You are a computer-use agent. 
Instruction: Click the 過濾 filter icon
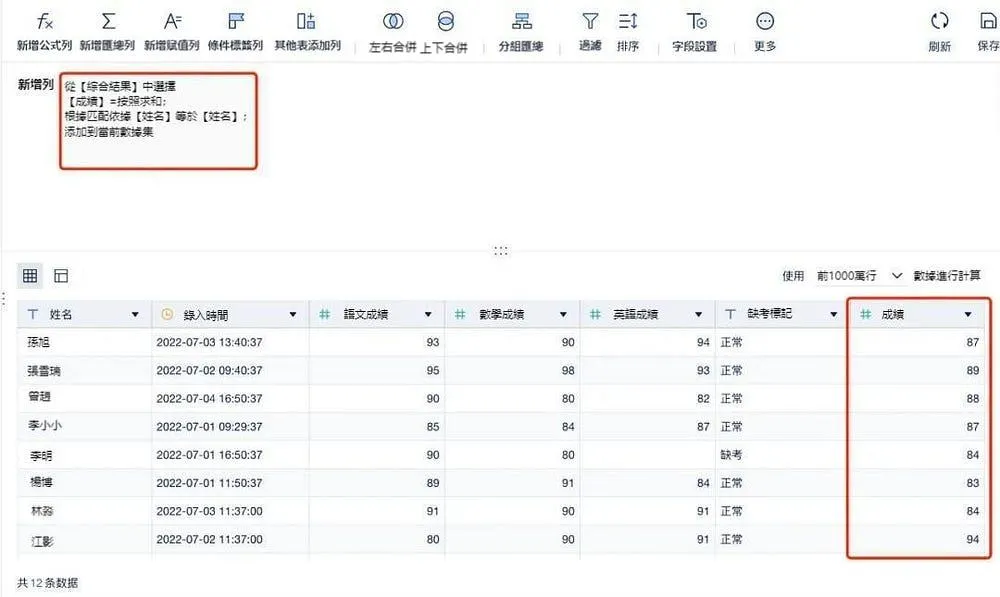tap(590, 22)
